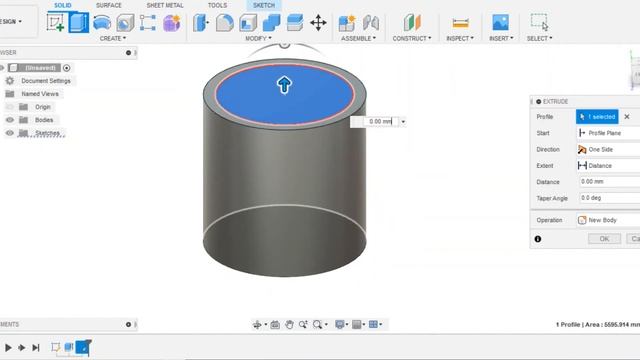Screen dimensions: 640x360
Task: Select the Joint tool
Action: (371, 22)
